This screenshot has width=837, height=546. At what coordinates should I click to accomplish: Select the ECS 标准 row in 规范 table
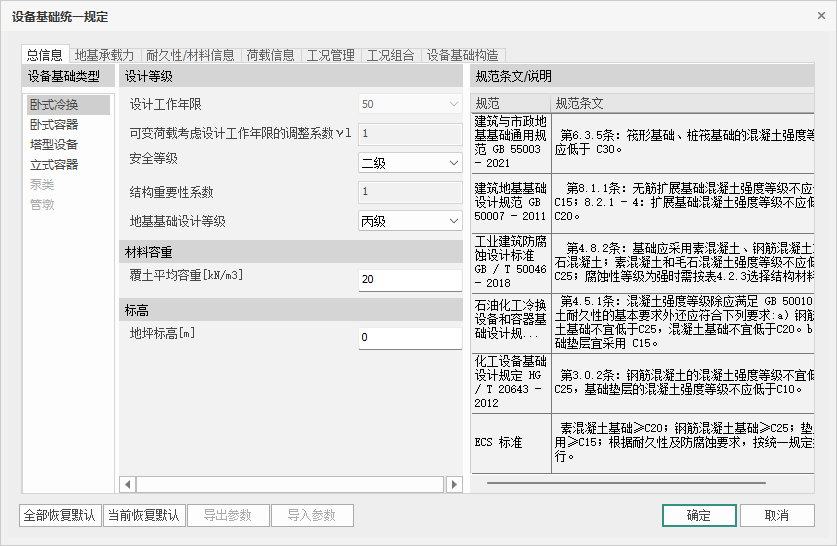[x=510, y=443]
